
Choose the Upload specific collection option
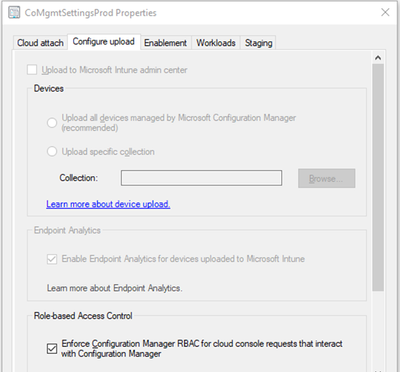click(x=52, y=152)
